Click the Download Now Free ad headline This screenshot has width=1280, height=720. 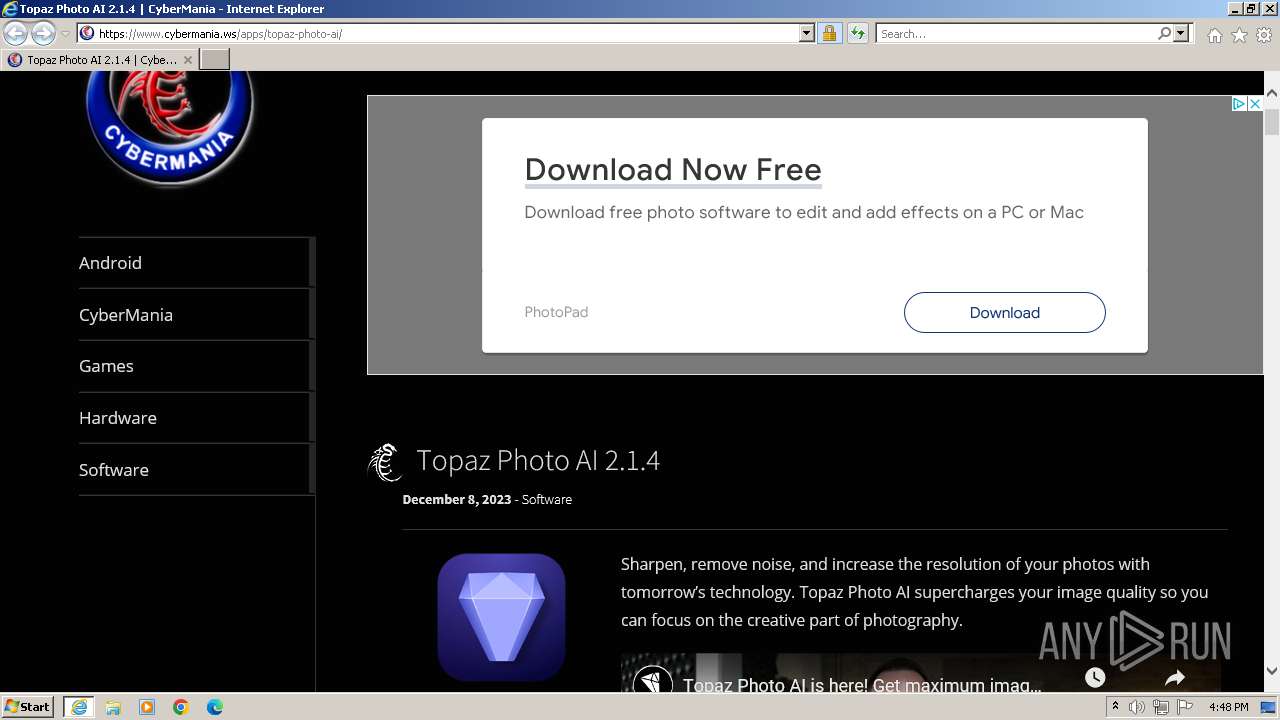(673, 170)
